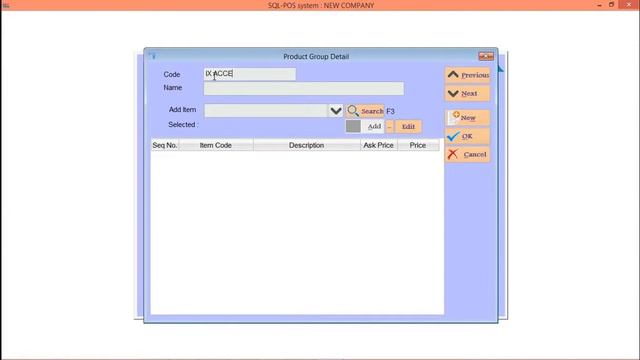Sort by the Item Code column header
Image resolution: width=640 pixels, height=360 pixels.
[216, 145]
